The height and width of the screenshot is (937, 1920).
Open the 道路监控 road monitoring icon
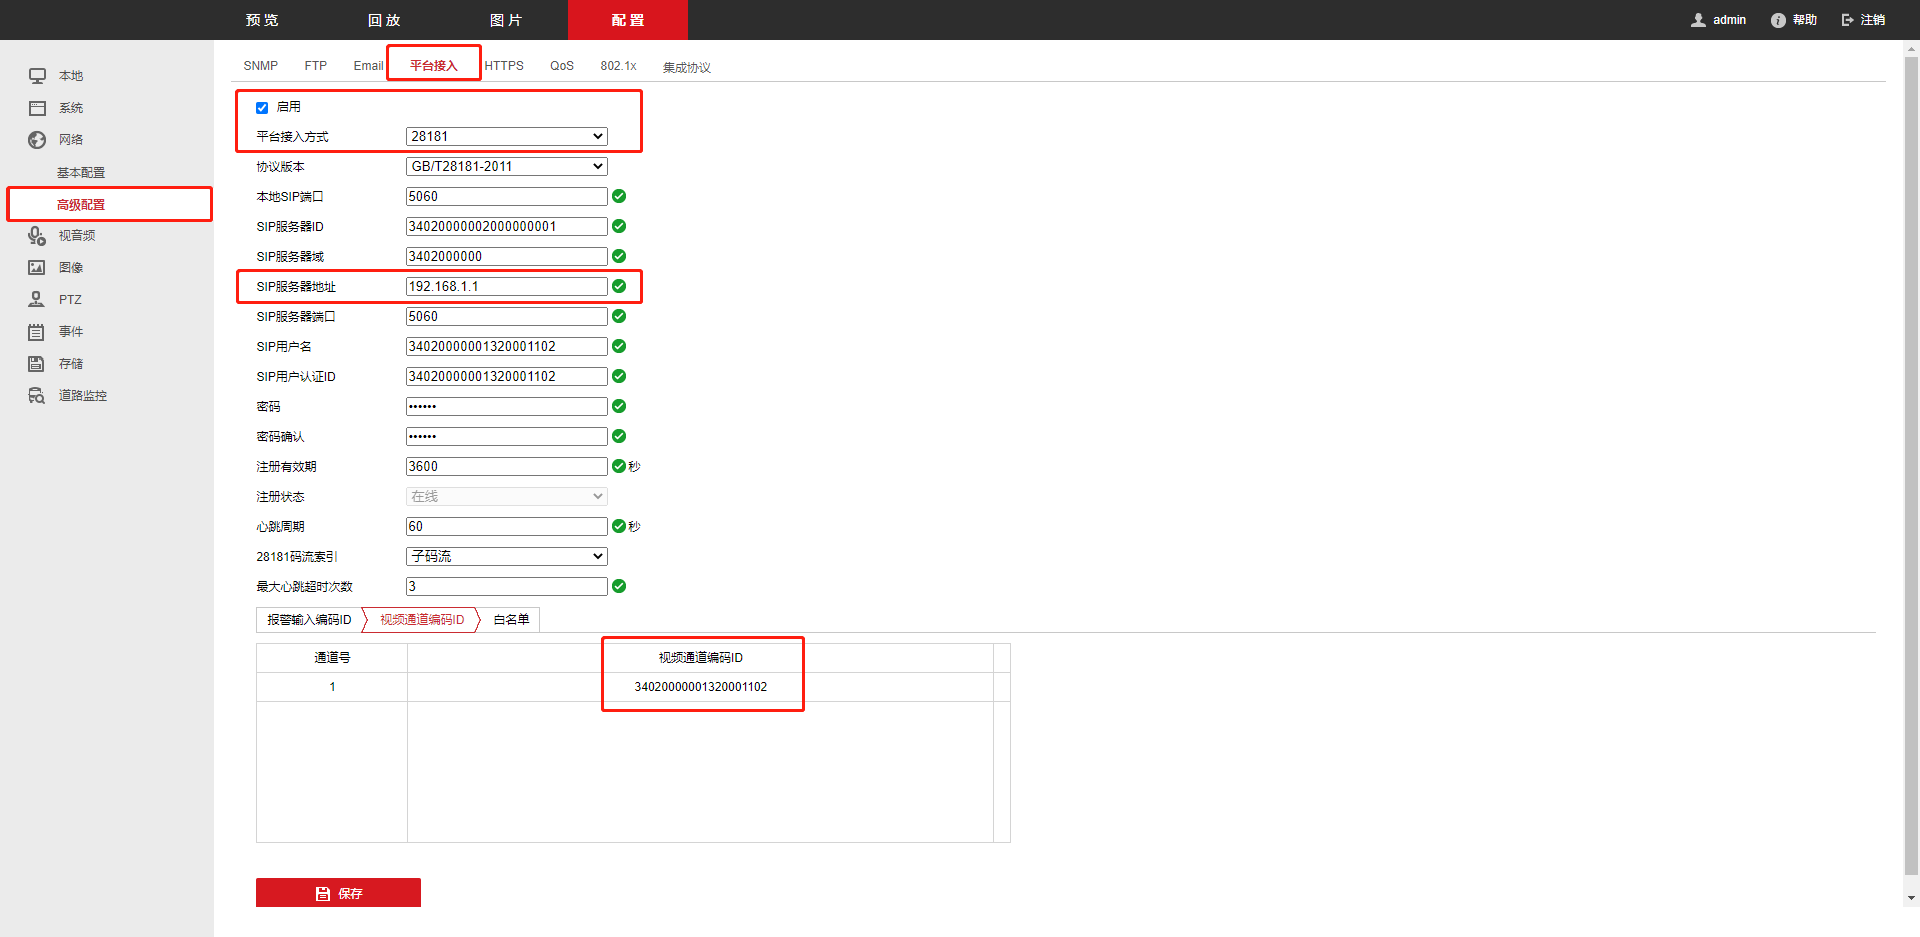coord(37,396)
